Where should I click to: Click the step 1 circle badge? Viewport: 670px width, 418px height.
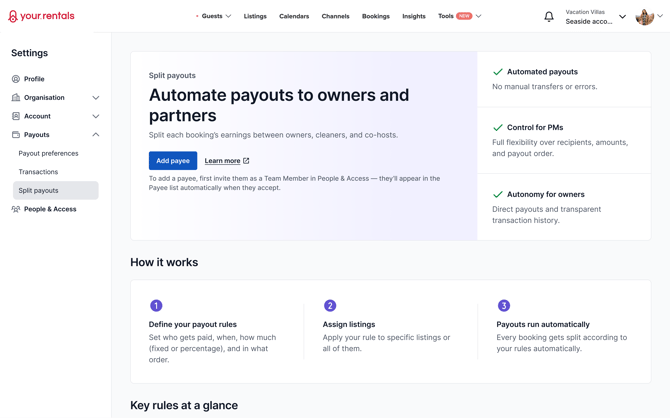(156, 306)
